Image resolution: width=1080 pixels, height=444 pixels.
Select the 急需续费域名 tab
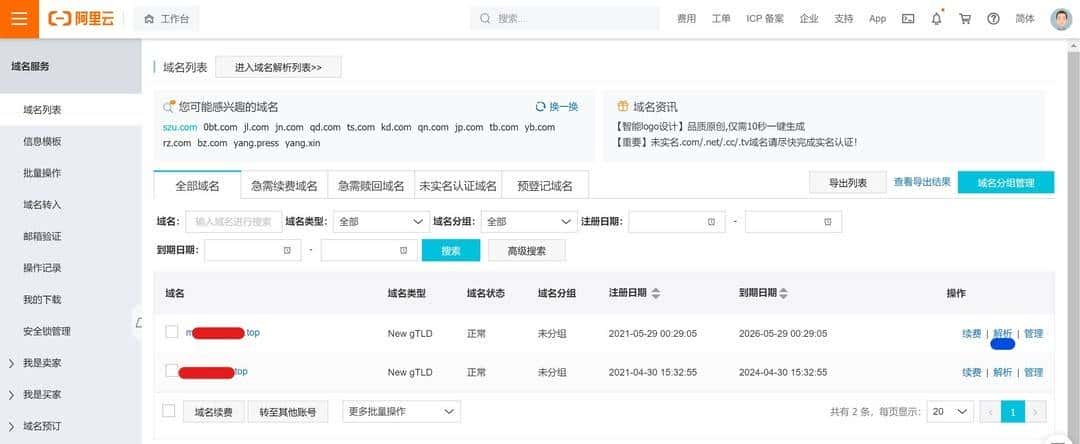284,185
